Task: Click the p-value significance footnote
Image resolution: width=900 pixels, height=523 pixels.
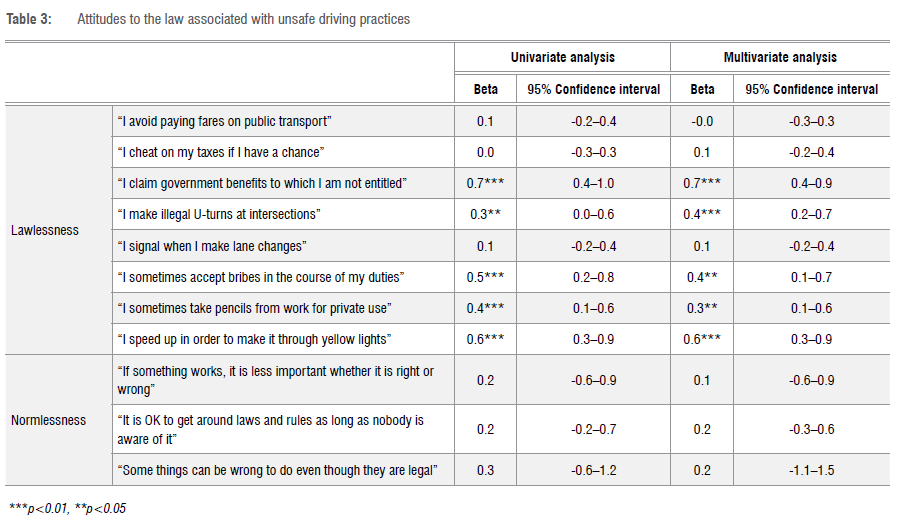Action: tap(66, 509)
